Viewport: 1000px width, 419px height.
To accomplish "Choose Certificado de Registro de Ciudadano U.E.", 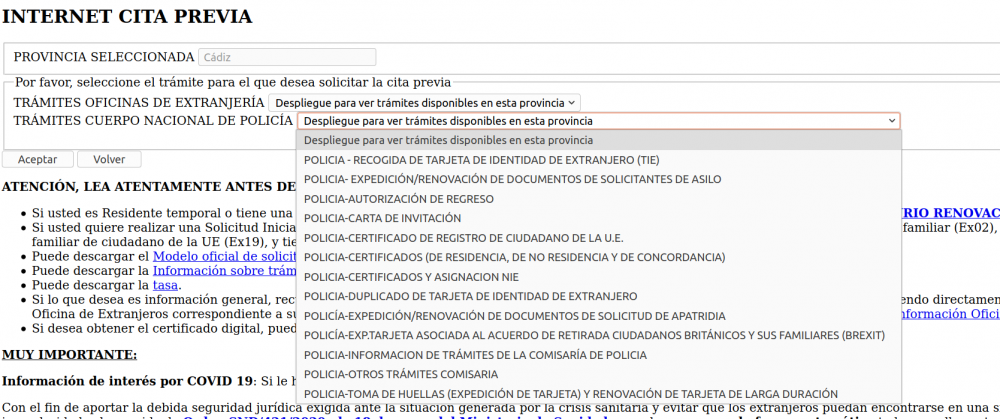I will (x=463, y=238).
